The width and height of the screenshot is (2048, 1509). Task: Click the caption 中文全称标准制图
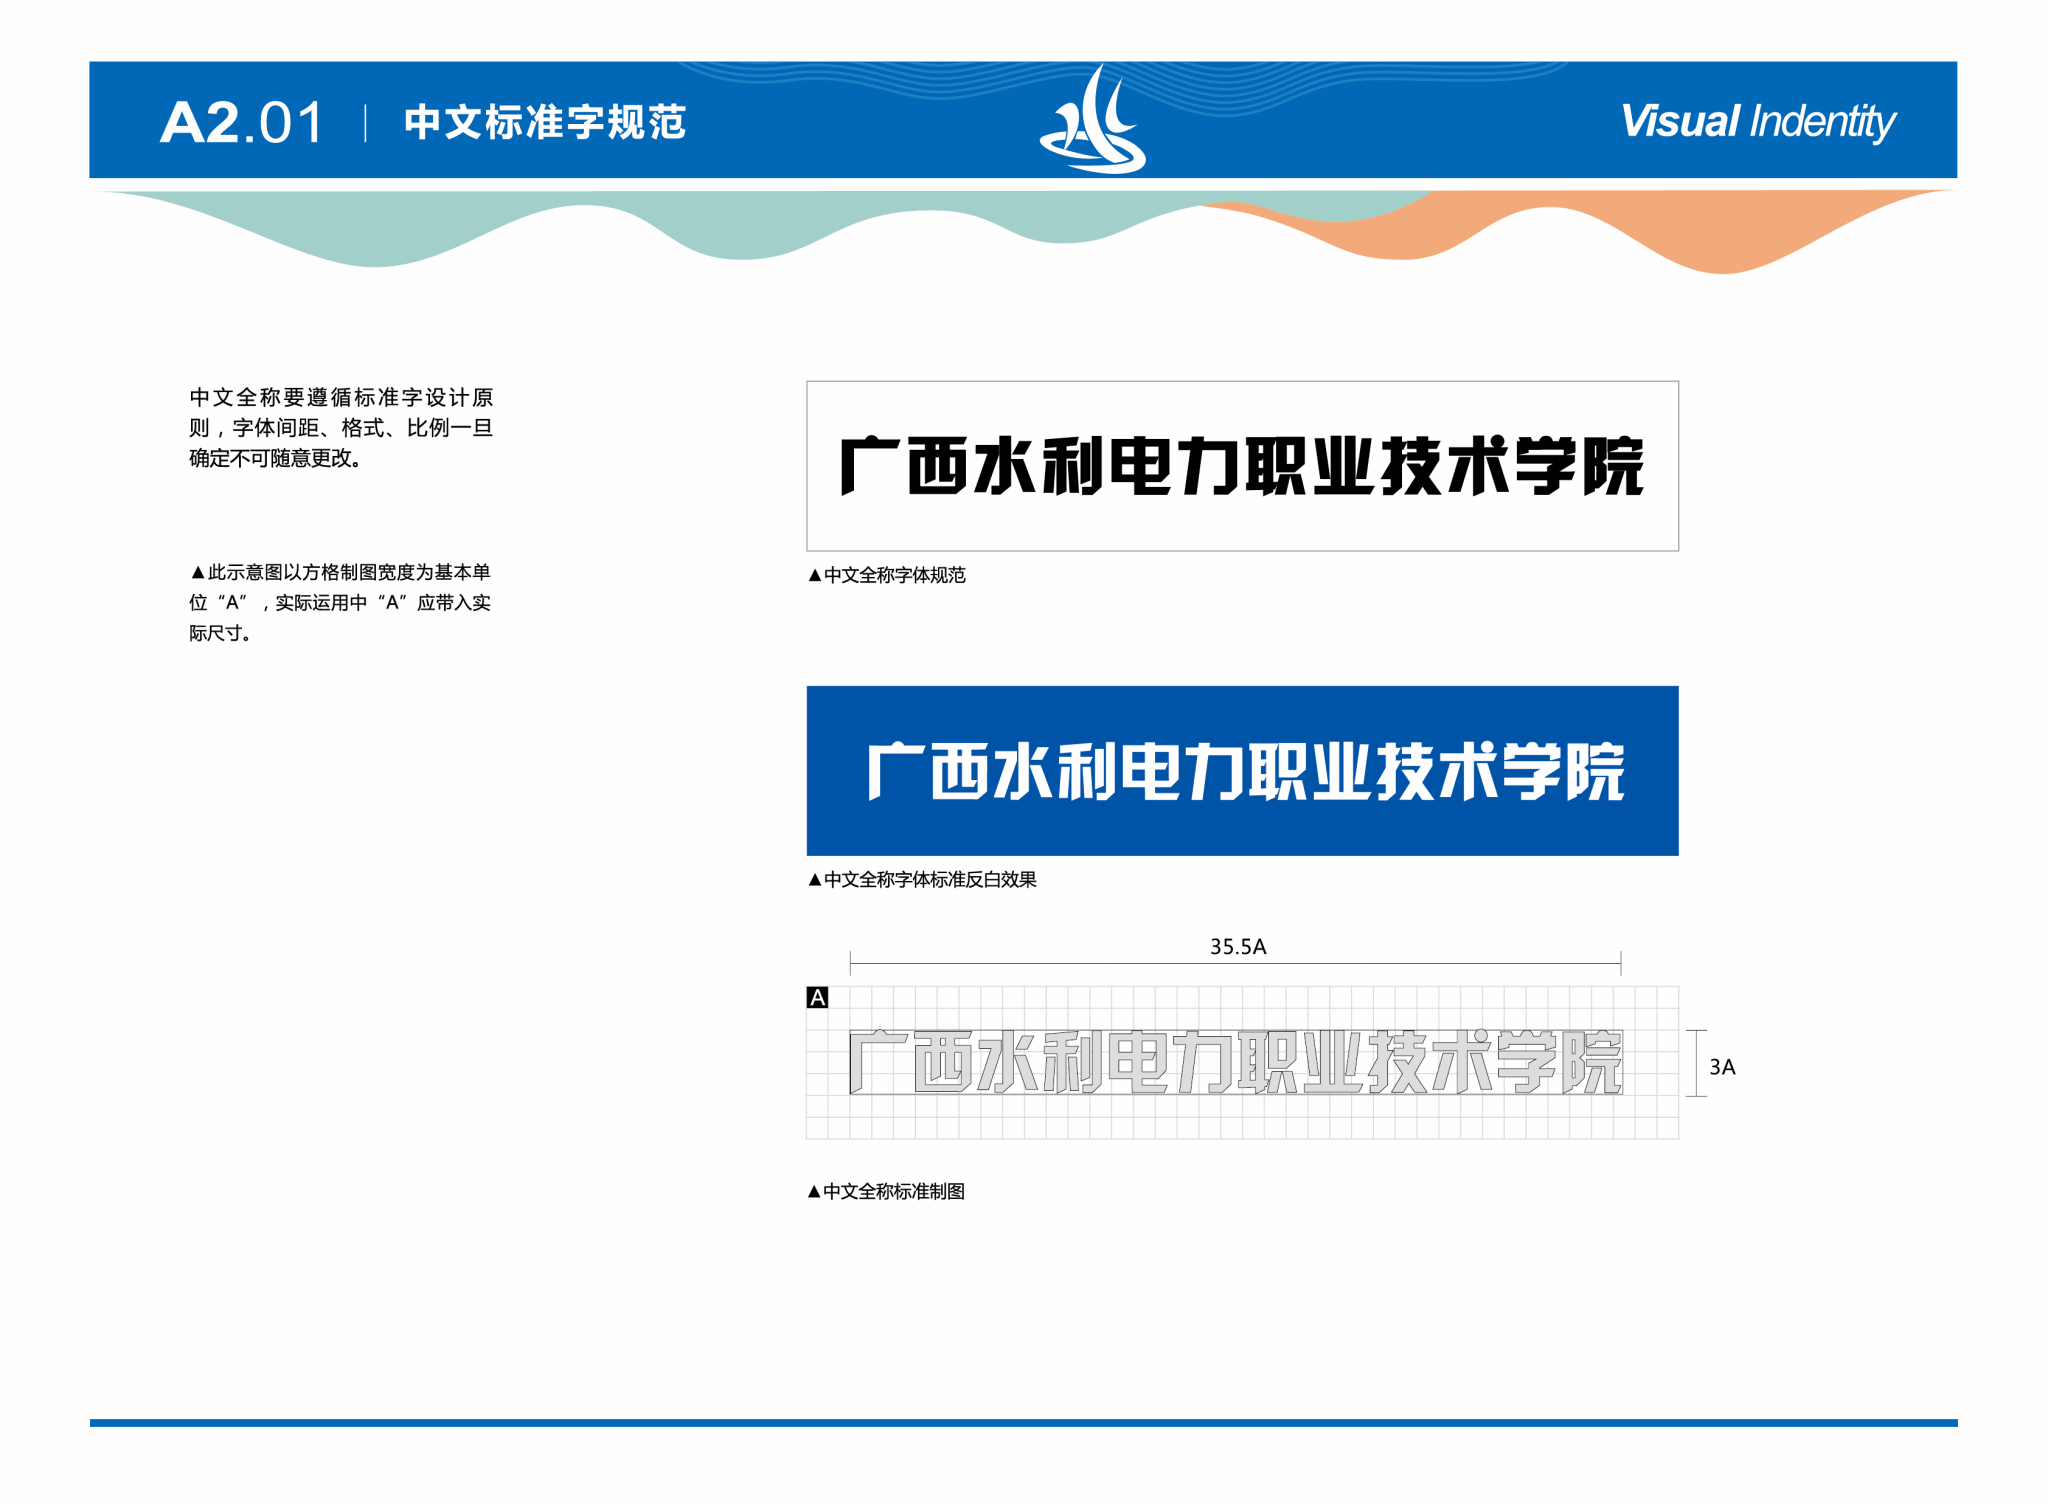coord(886,1191)
